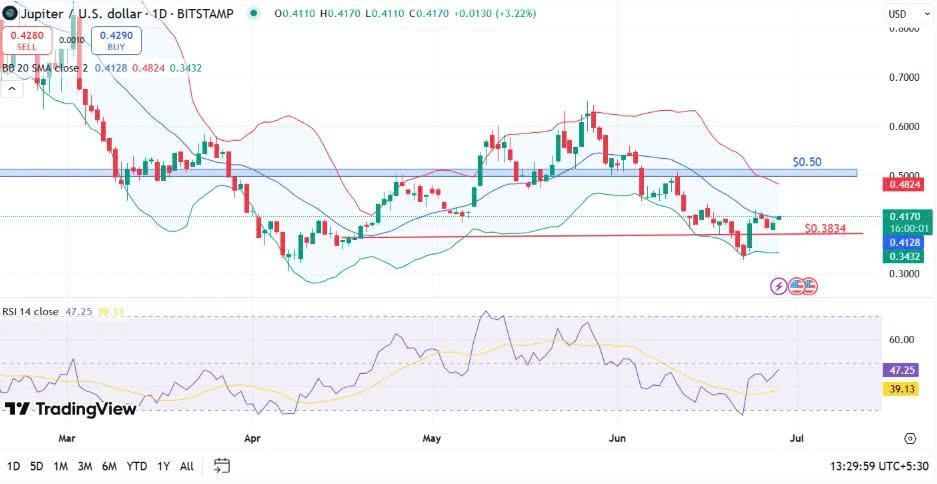Image resolution: width=937 pixels, height=484 pixels.
Task: Click the Jupiter symbol logo icon
Action: [10, 13]
